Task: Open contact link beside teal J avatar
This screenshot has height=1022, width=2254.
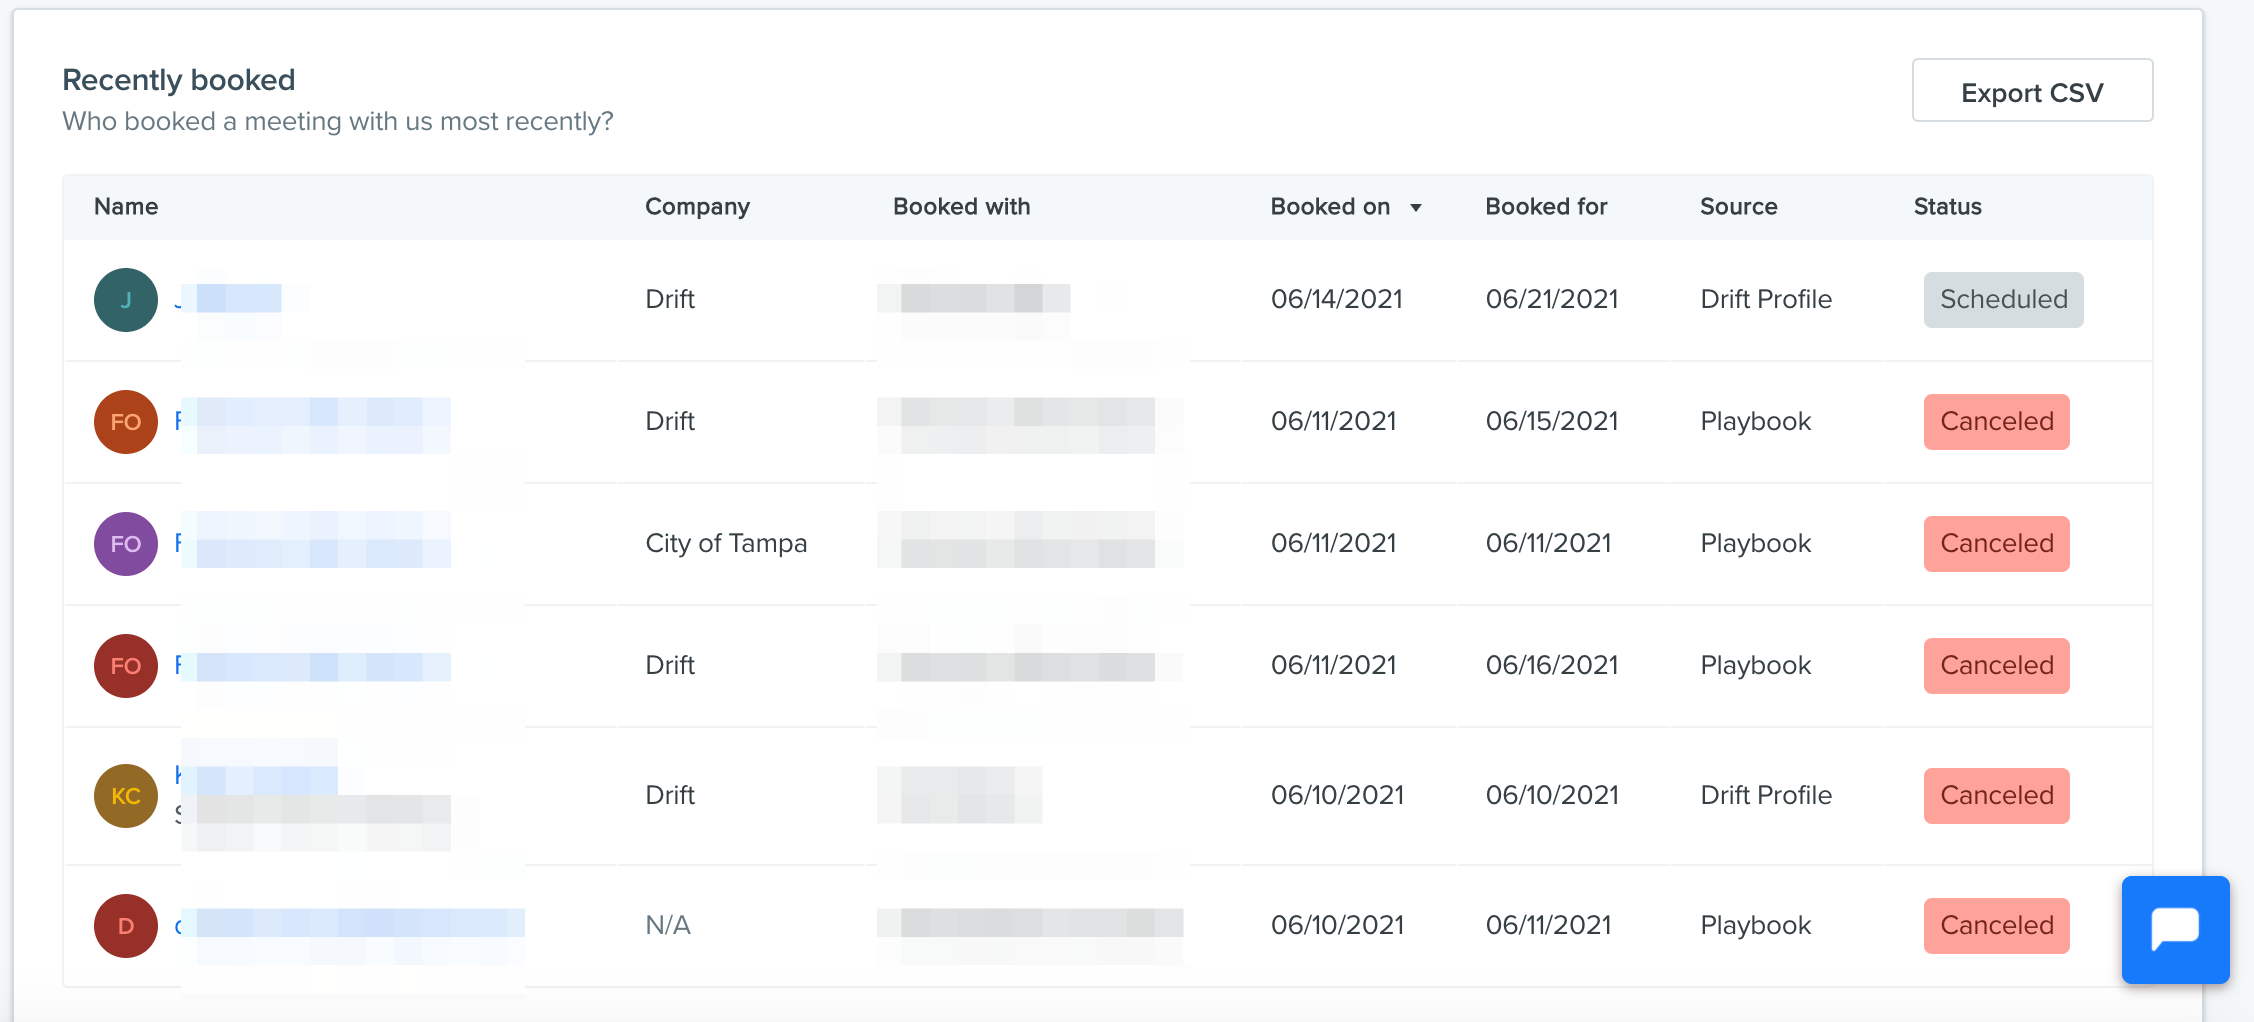Action: [x=228, y=299]
